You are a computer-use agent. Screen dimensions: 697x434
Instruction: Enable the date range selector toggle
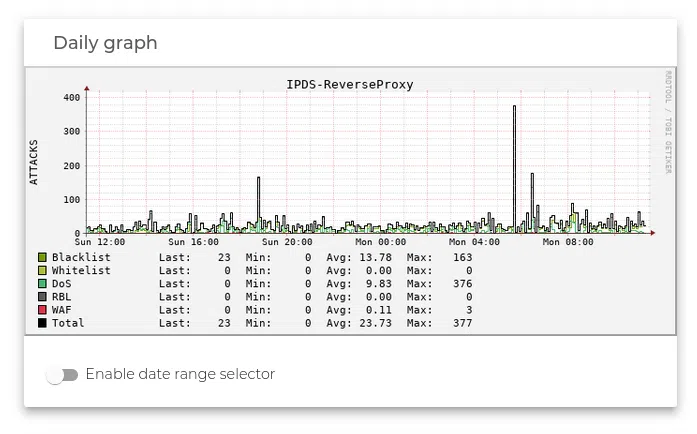[x=62, y=375]
